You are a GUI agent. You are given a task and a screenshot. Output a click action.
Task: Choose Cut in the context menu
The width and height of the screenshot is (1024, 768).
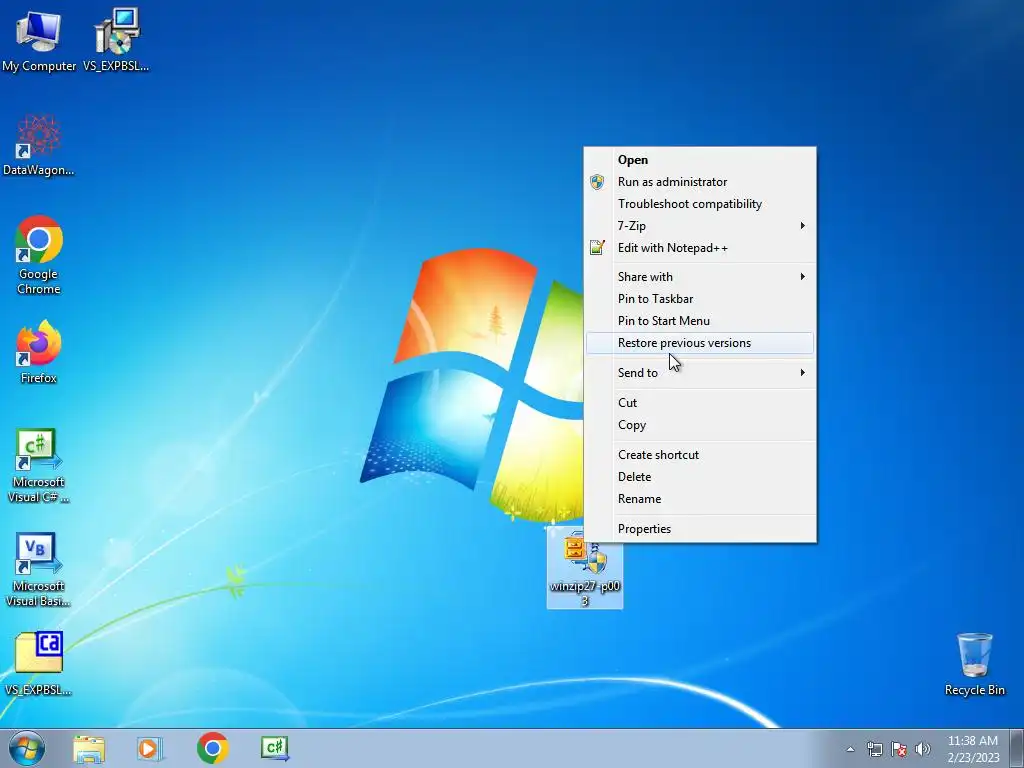click(x=699, y=403)
